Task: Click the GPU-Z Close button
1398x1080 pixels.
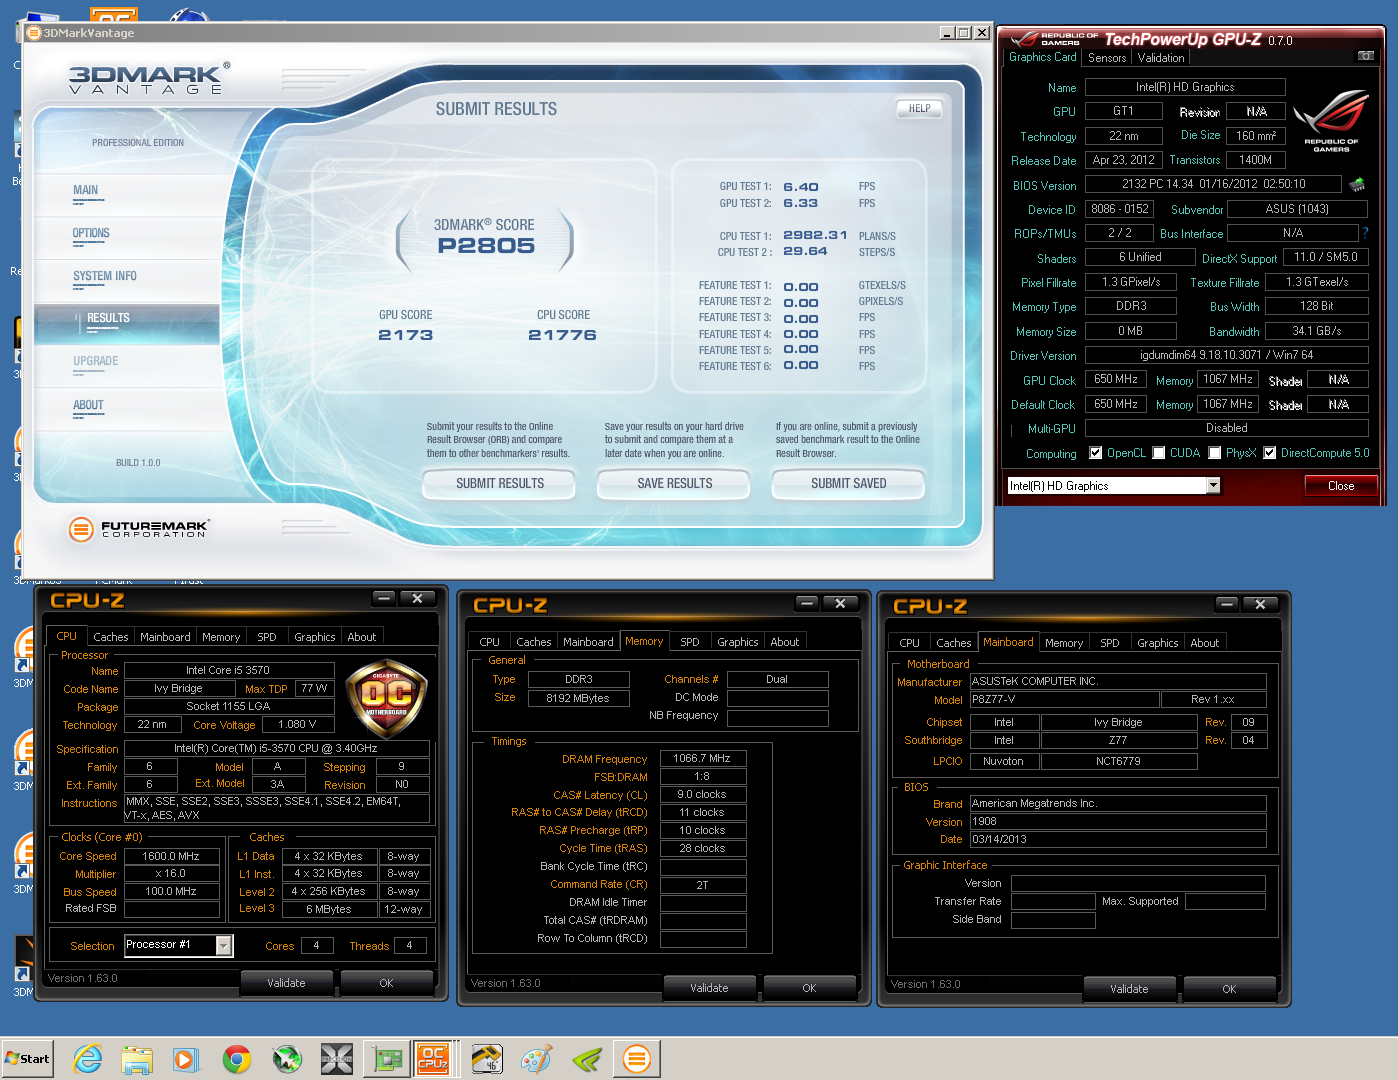Action: [x=1341, y=486]
